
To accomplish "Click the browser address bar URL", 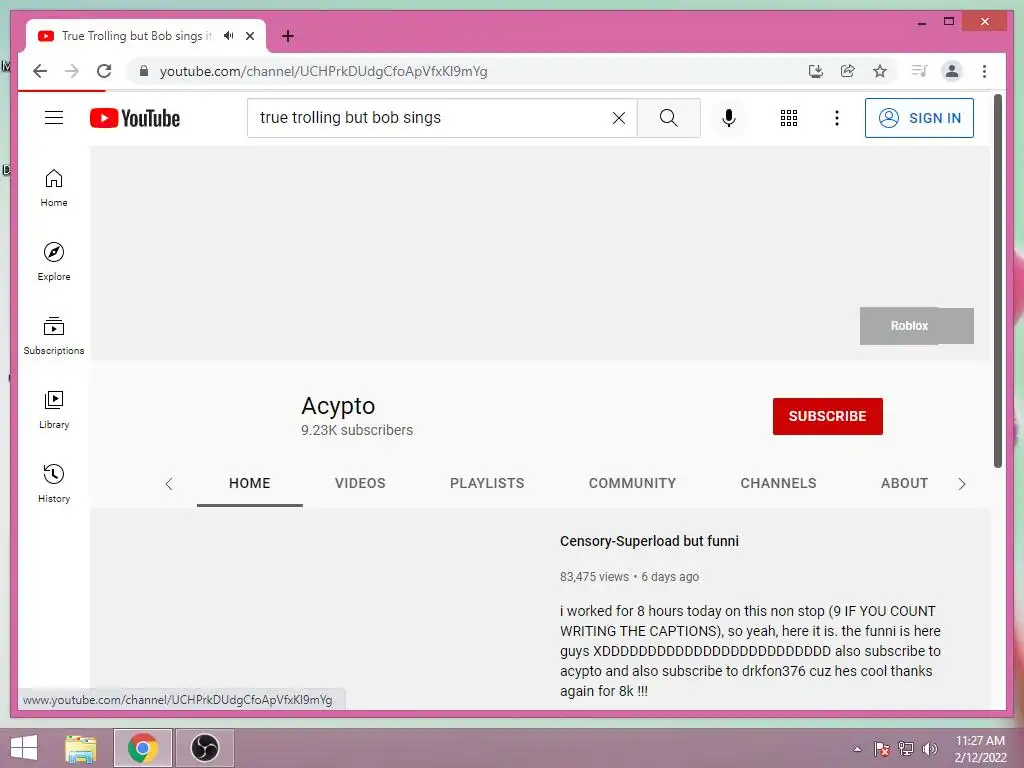I will pos(323,71).
